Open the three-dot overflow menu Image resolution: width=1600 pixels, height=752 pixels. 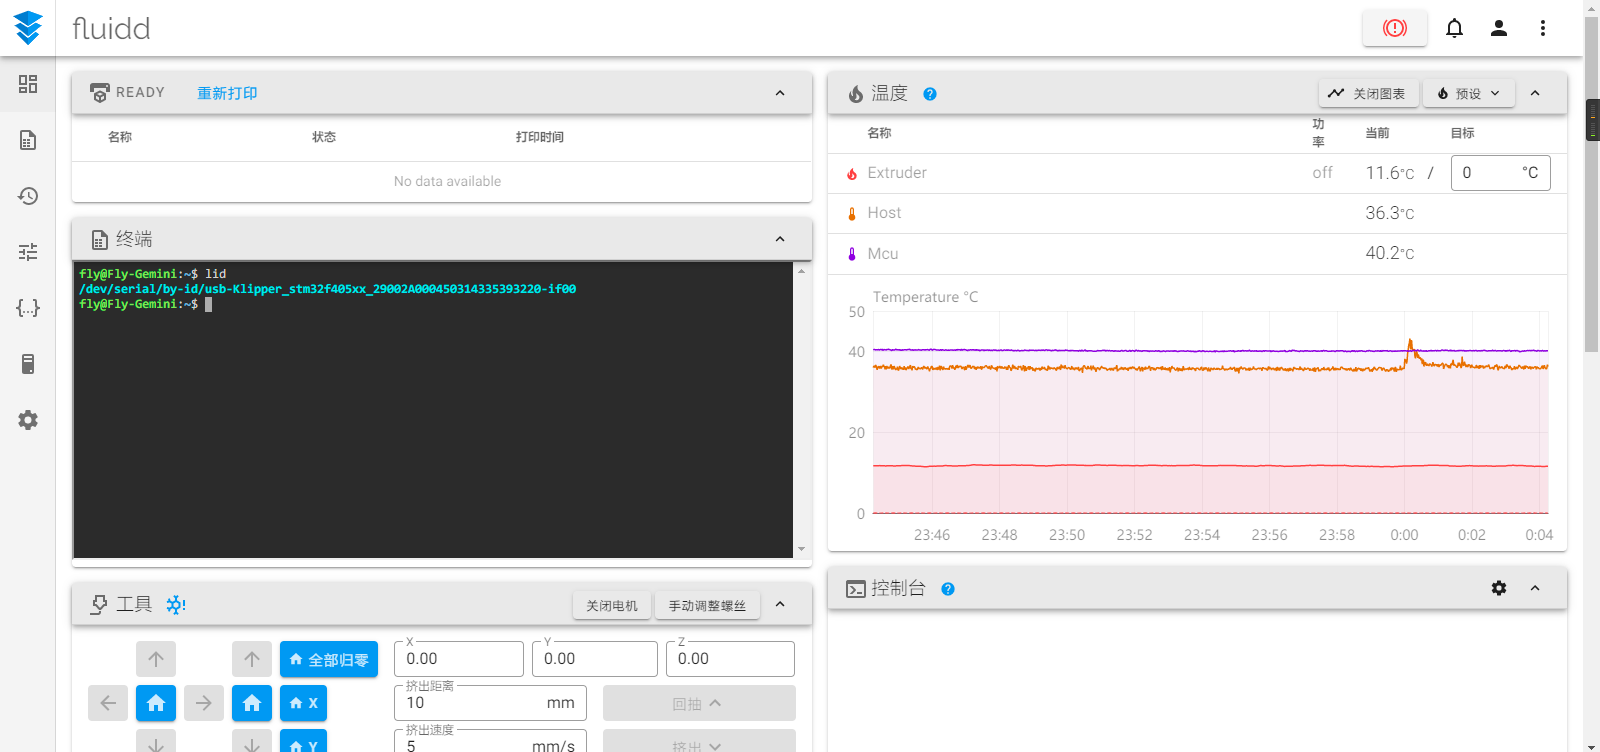point(1543,28)
